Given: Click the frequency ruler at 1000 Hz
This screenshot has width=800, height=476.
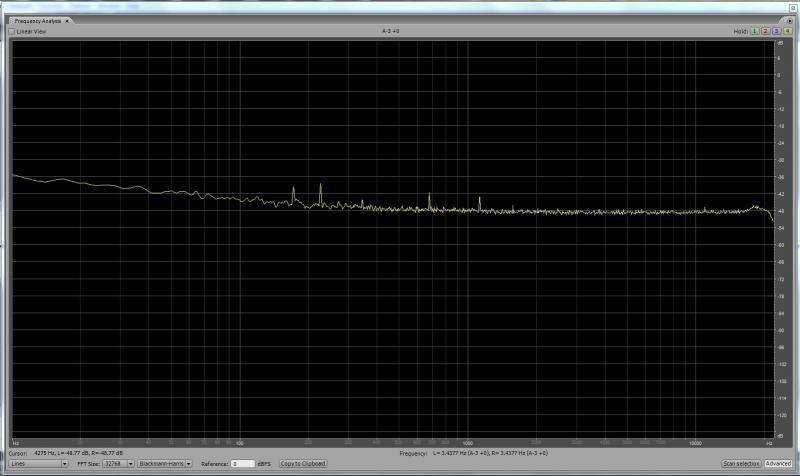Looking at the screenshot, I should point(467,441).
